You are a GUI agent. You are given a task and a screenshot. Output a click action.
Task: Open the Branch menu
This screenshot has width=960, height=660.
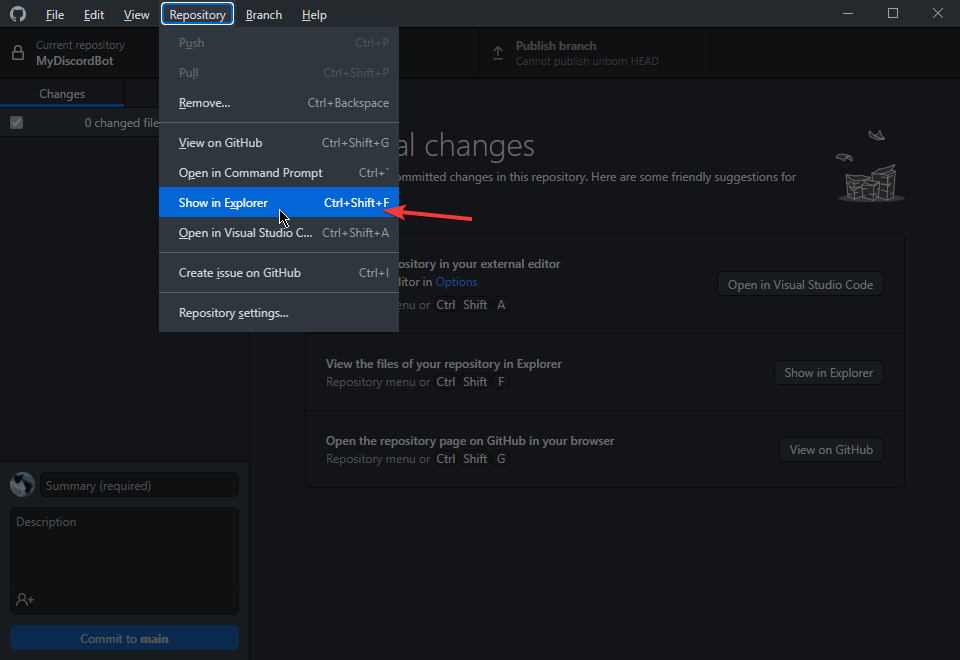[264, 15]
